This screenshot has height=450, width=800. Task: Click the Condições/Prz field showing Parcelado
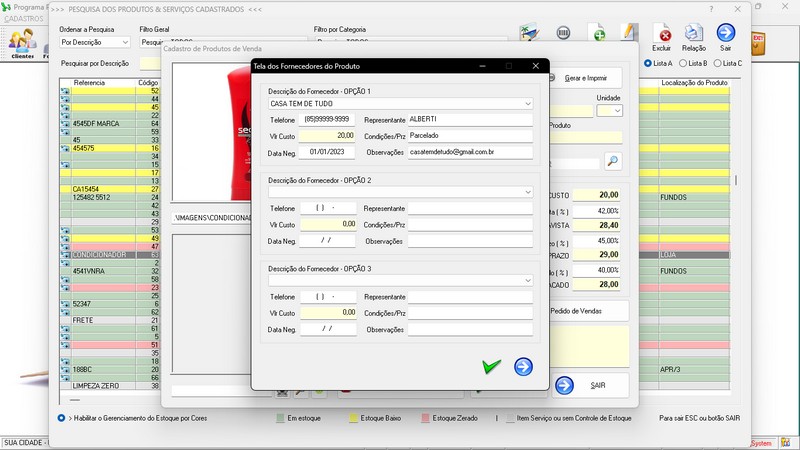[470, 136]
